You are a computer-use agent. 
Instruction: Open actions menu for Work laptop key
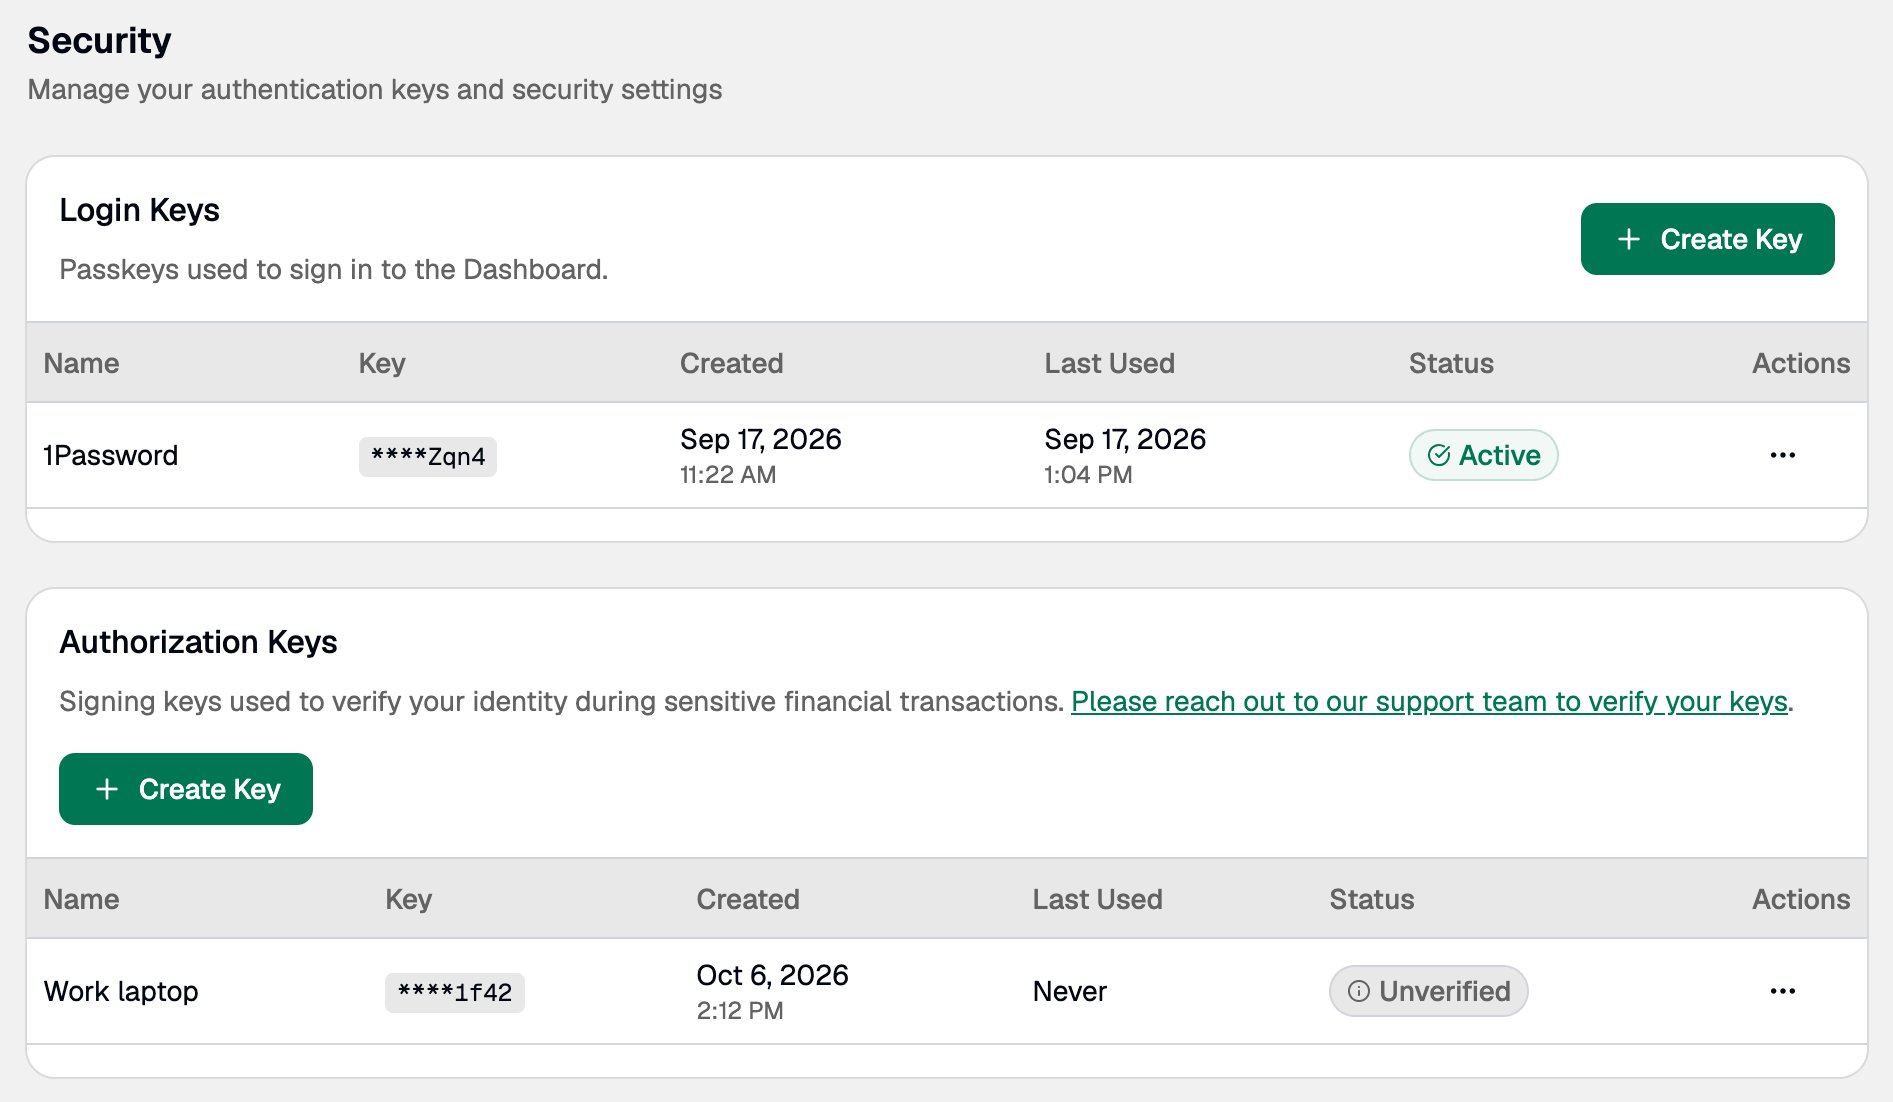coord(1782,991)
